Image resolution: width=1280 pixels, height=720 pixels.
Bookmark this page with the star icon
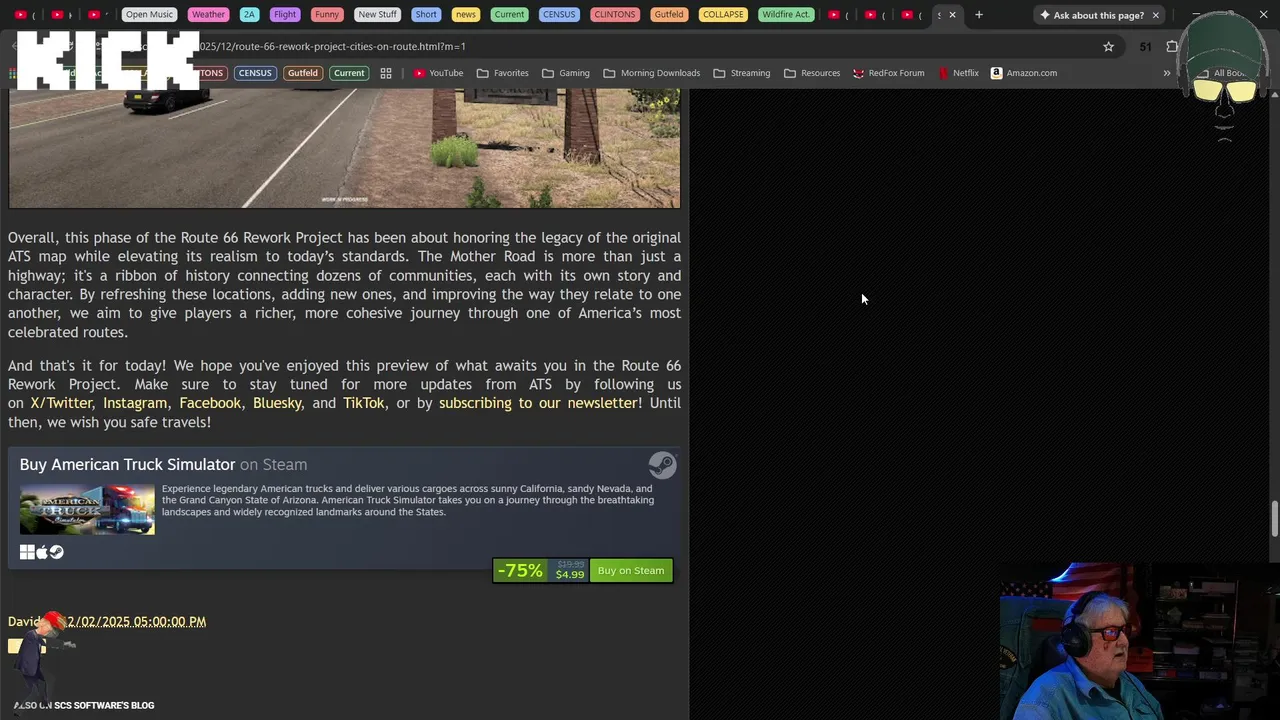point(1108,46)
